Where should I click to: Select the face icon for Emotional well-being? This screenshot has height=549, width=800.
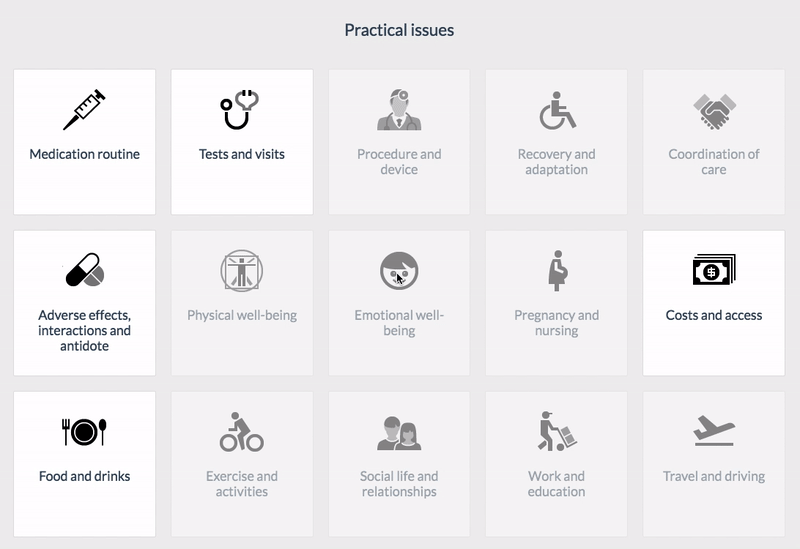click(x=399, y=270)
